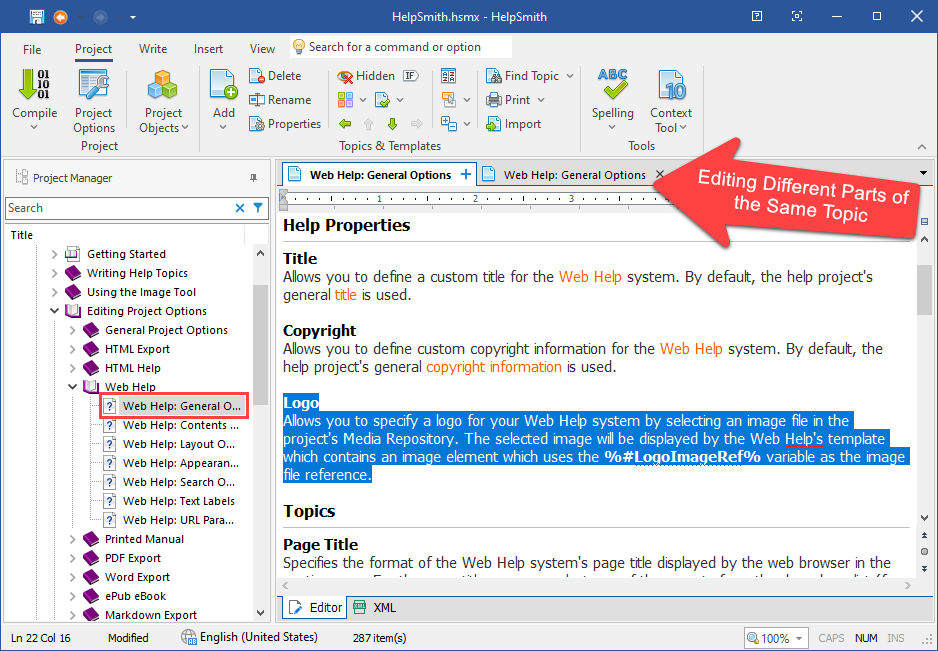Open the Quick Access toolbar customize dropdown

point(133,17)
